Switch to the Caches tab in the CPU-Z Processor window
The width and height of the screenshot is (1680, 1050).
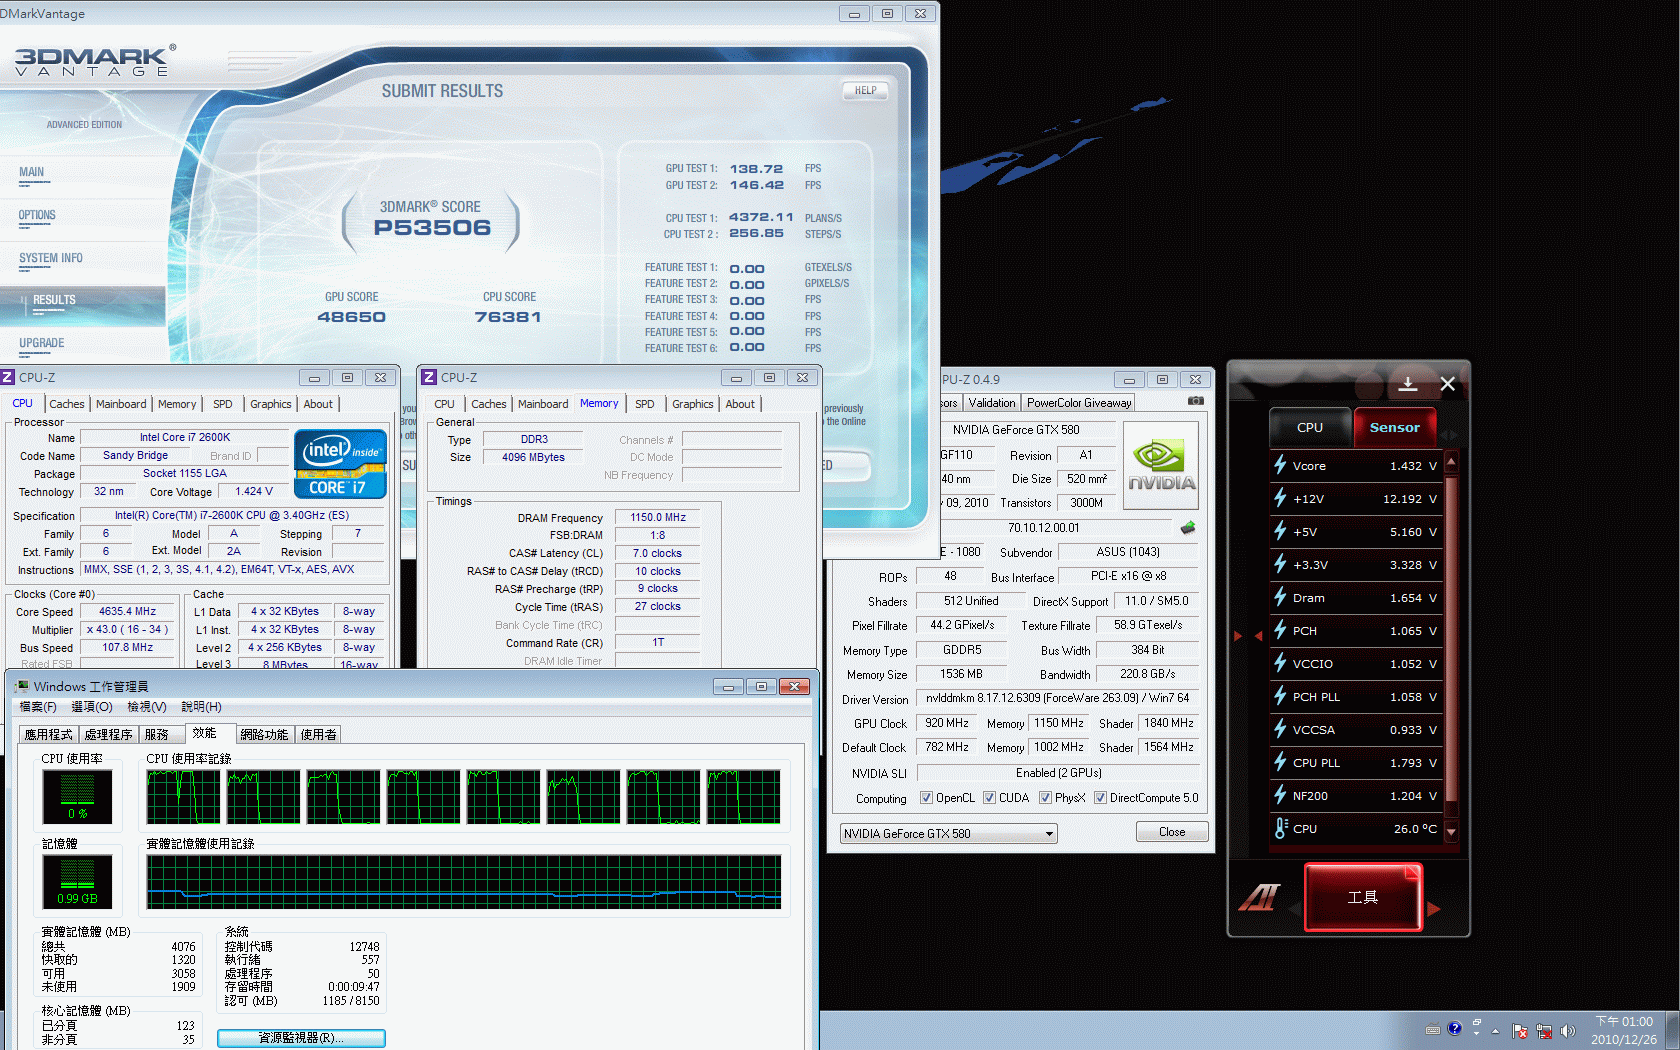click(x=67, y=404)
